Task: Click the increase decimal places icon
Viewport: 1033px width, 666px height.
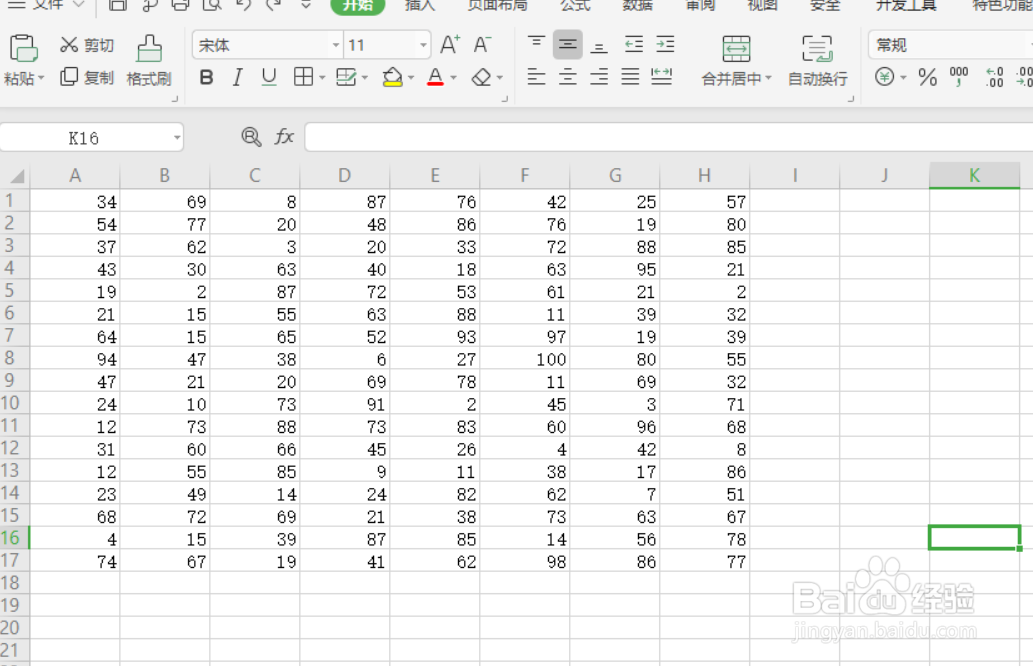Action: (994, 77)
